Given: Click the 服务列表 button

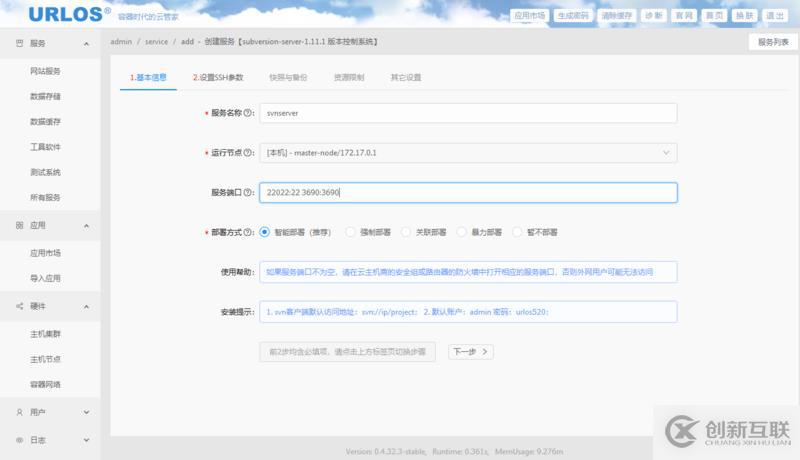Looking at the screenshot, I should [773, 42].
